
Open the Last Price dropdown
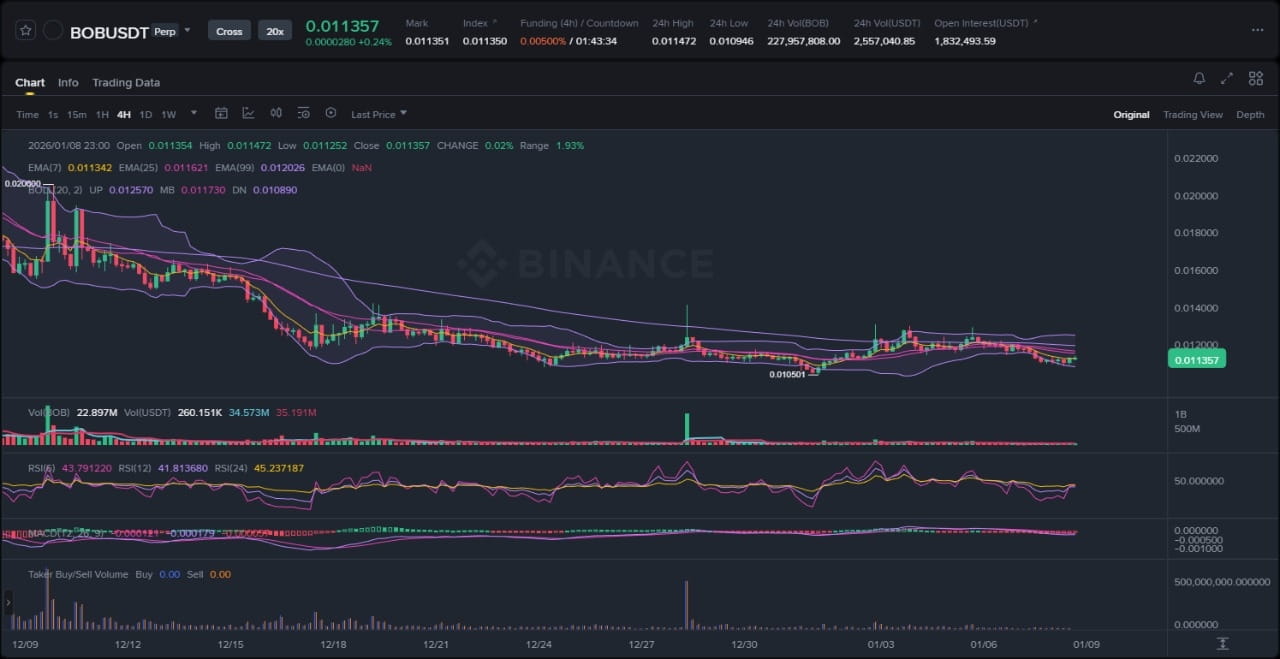click(379, 115)
